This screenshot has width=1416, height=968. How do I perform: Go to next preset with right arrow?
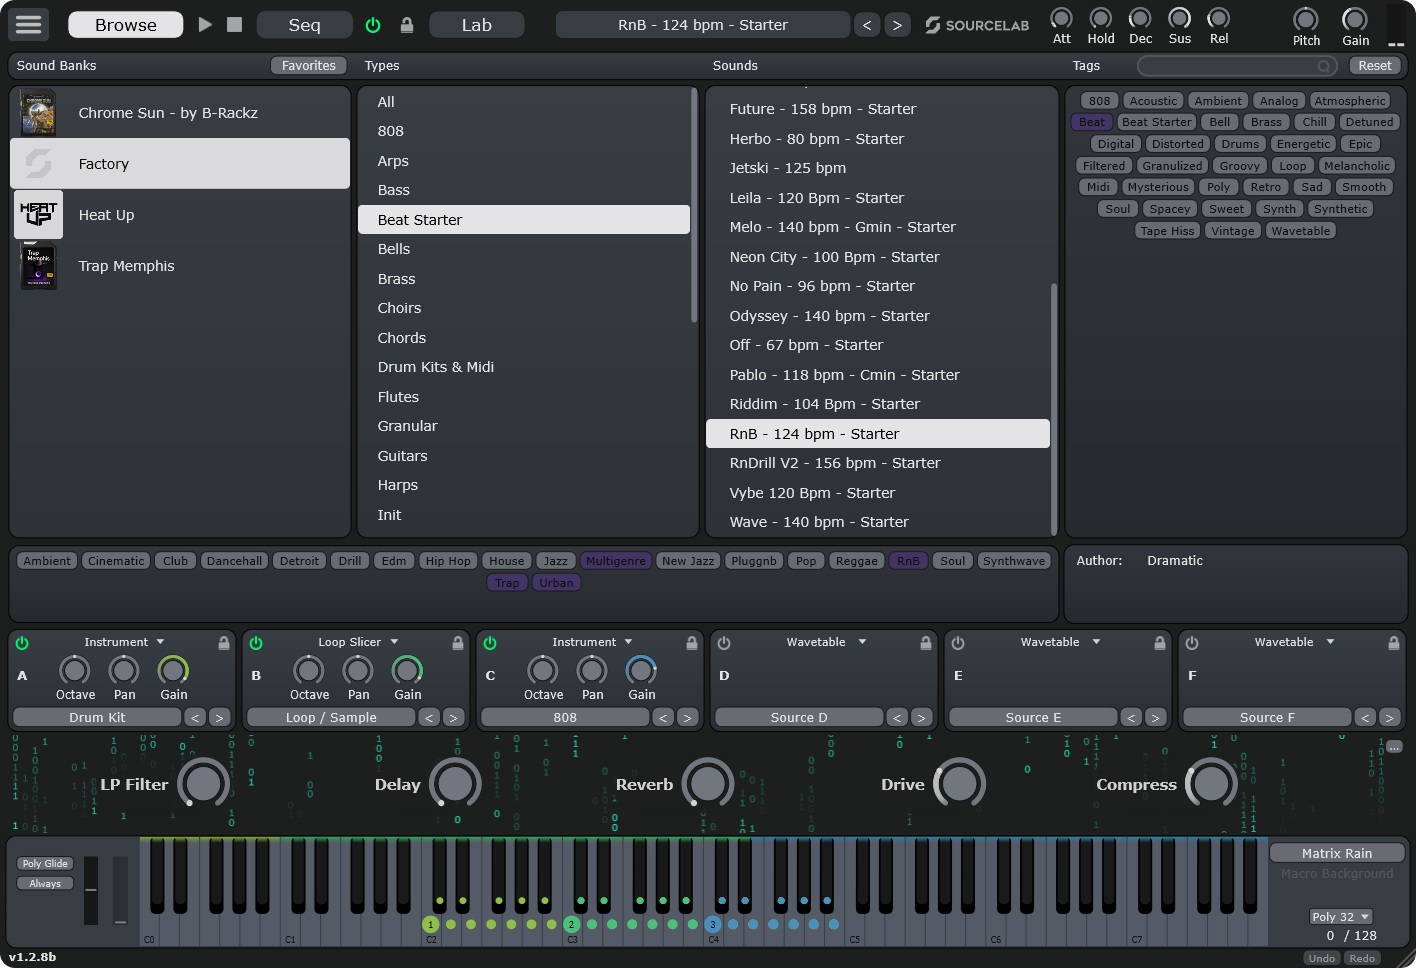tap(897, 25)
